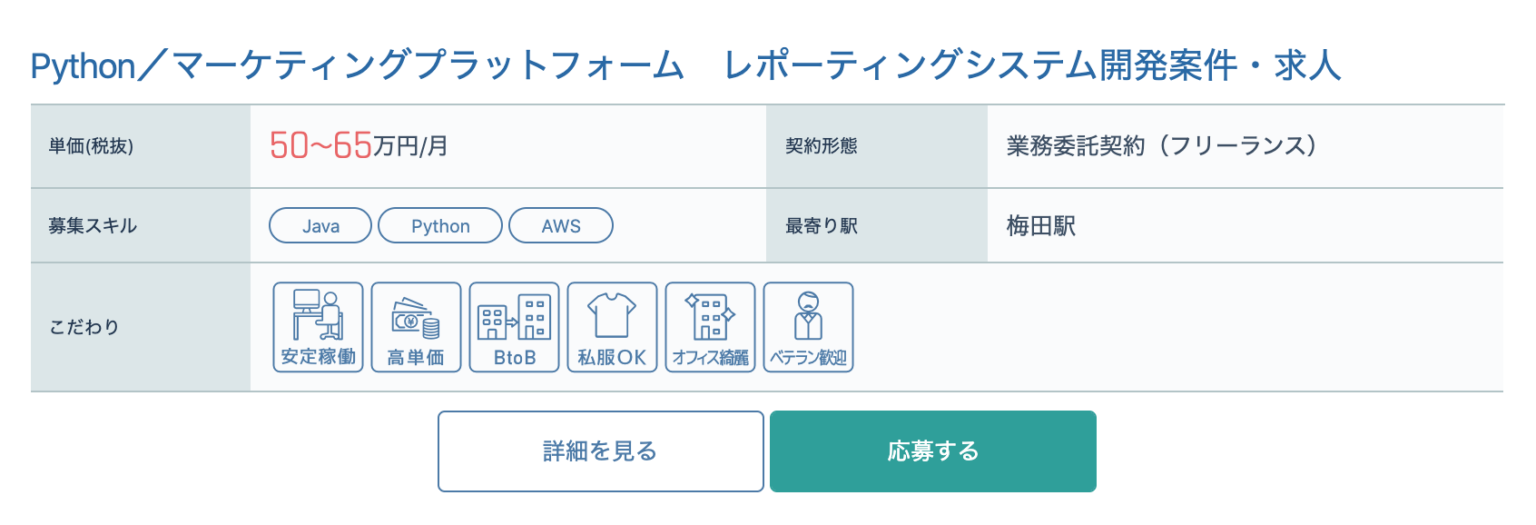Click the 最寄り駅 header cell

(x=877, y=226)
